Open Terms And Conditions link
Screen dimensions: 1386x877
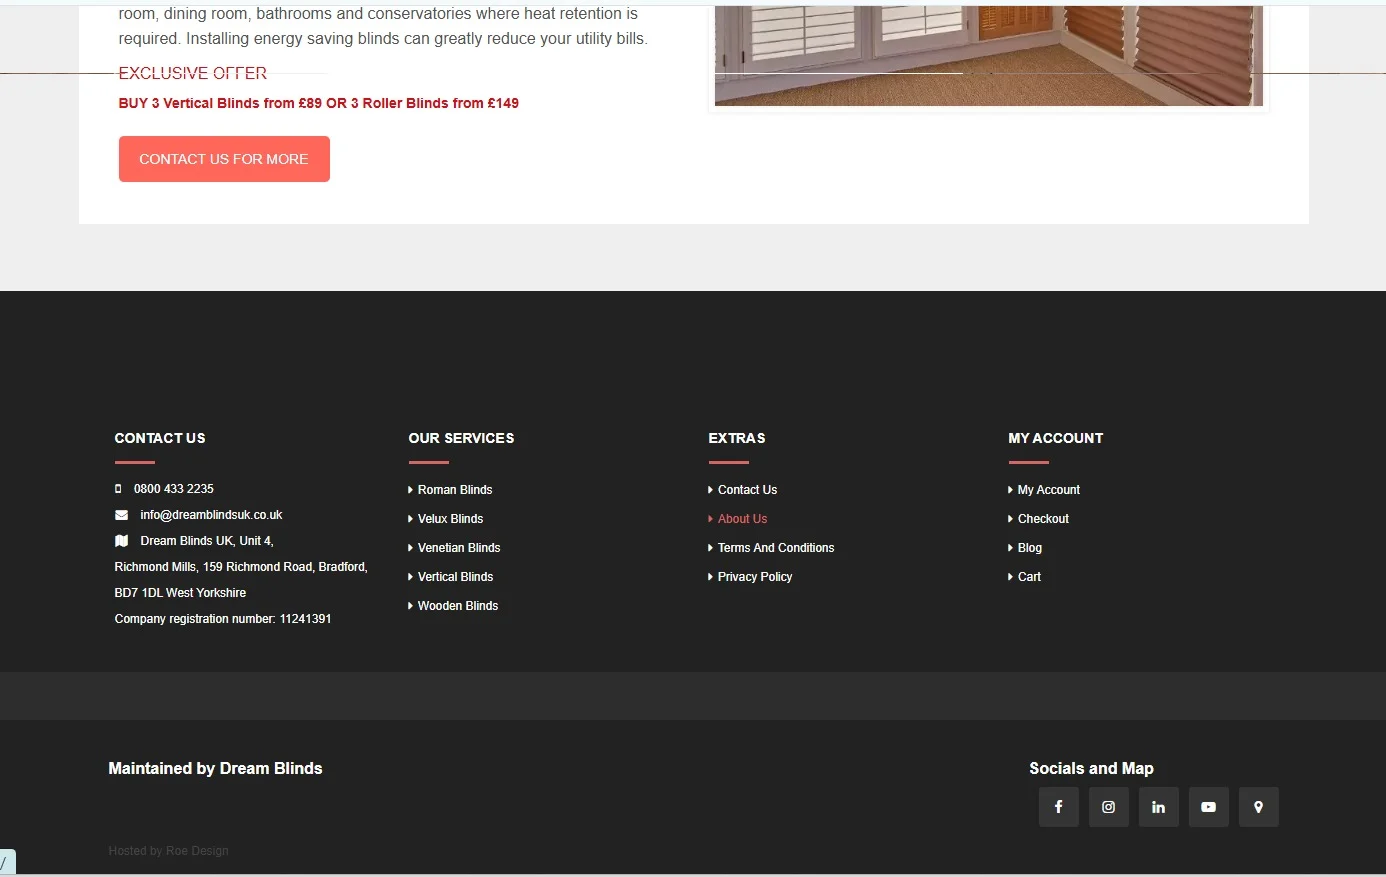coord(776,548)
